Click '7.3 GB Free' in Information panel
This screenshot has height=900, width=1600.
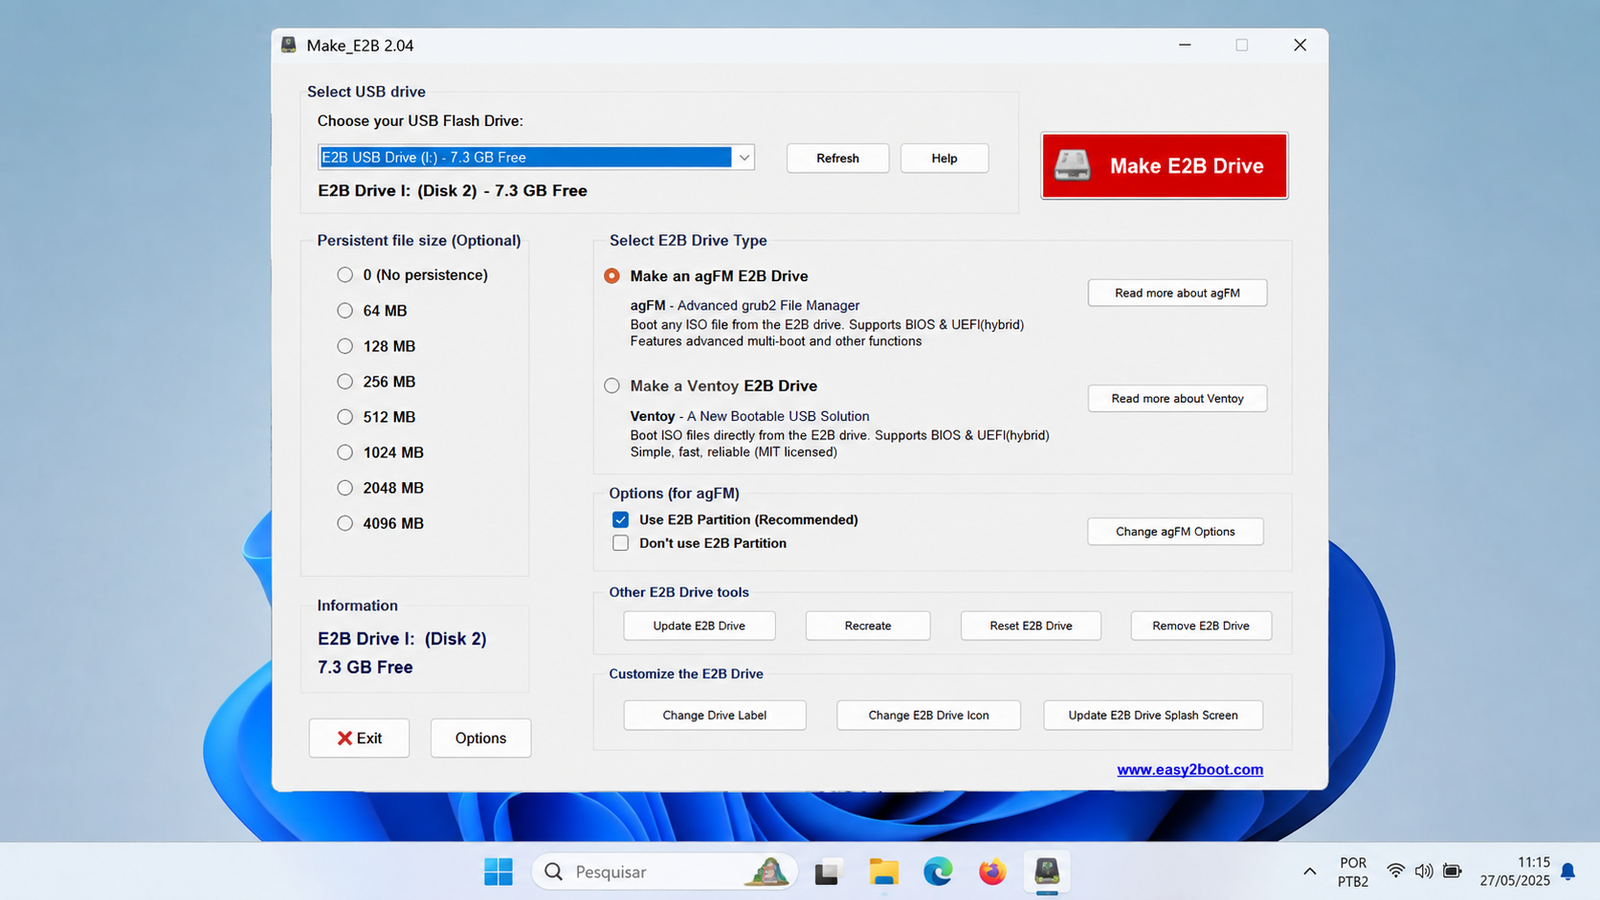(365, 667)
